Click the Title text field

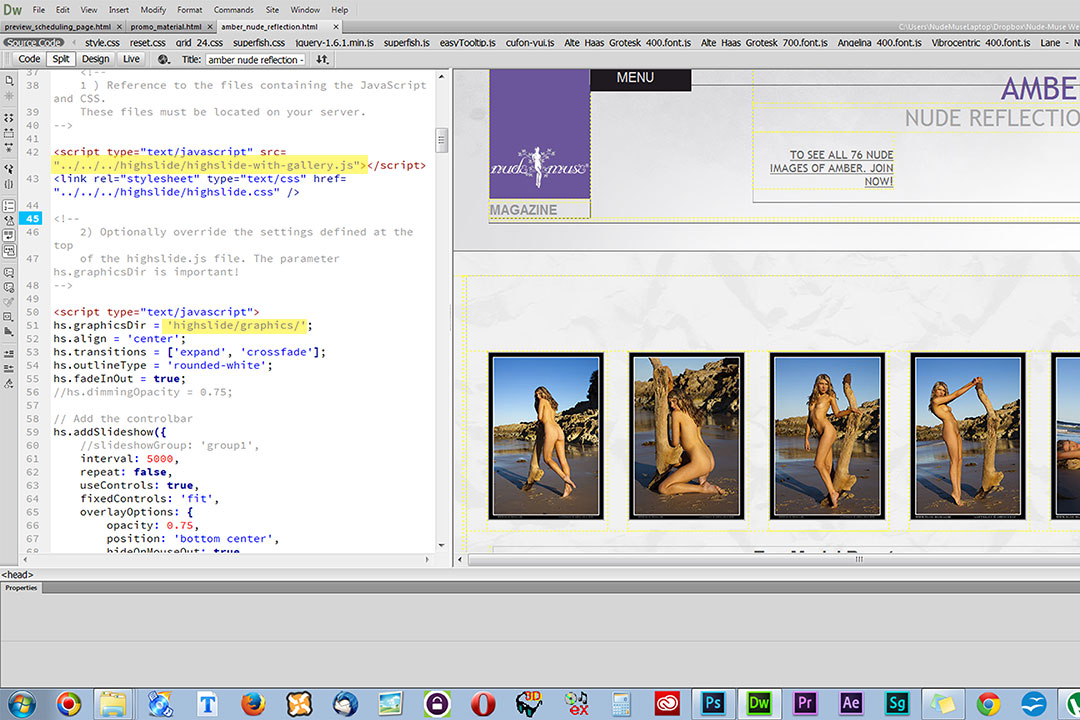(x=256, y=59)
